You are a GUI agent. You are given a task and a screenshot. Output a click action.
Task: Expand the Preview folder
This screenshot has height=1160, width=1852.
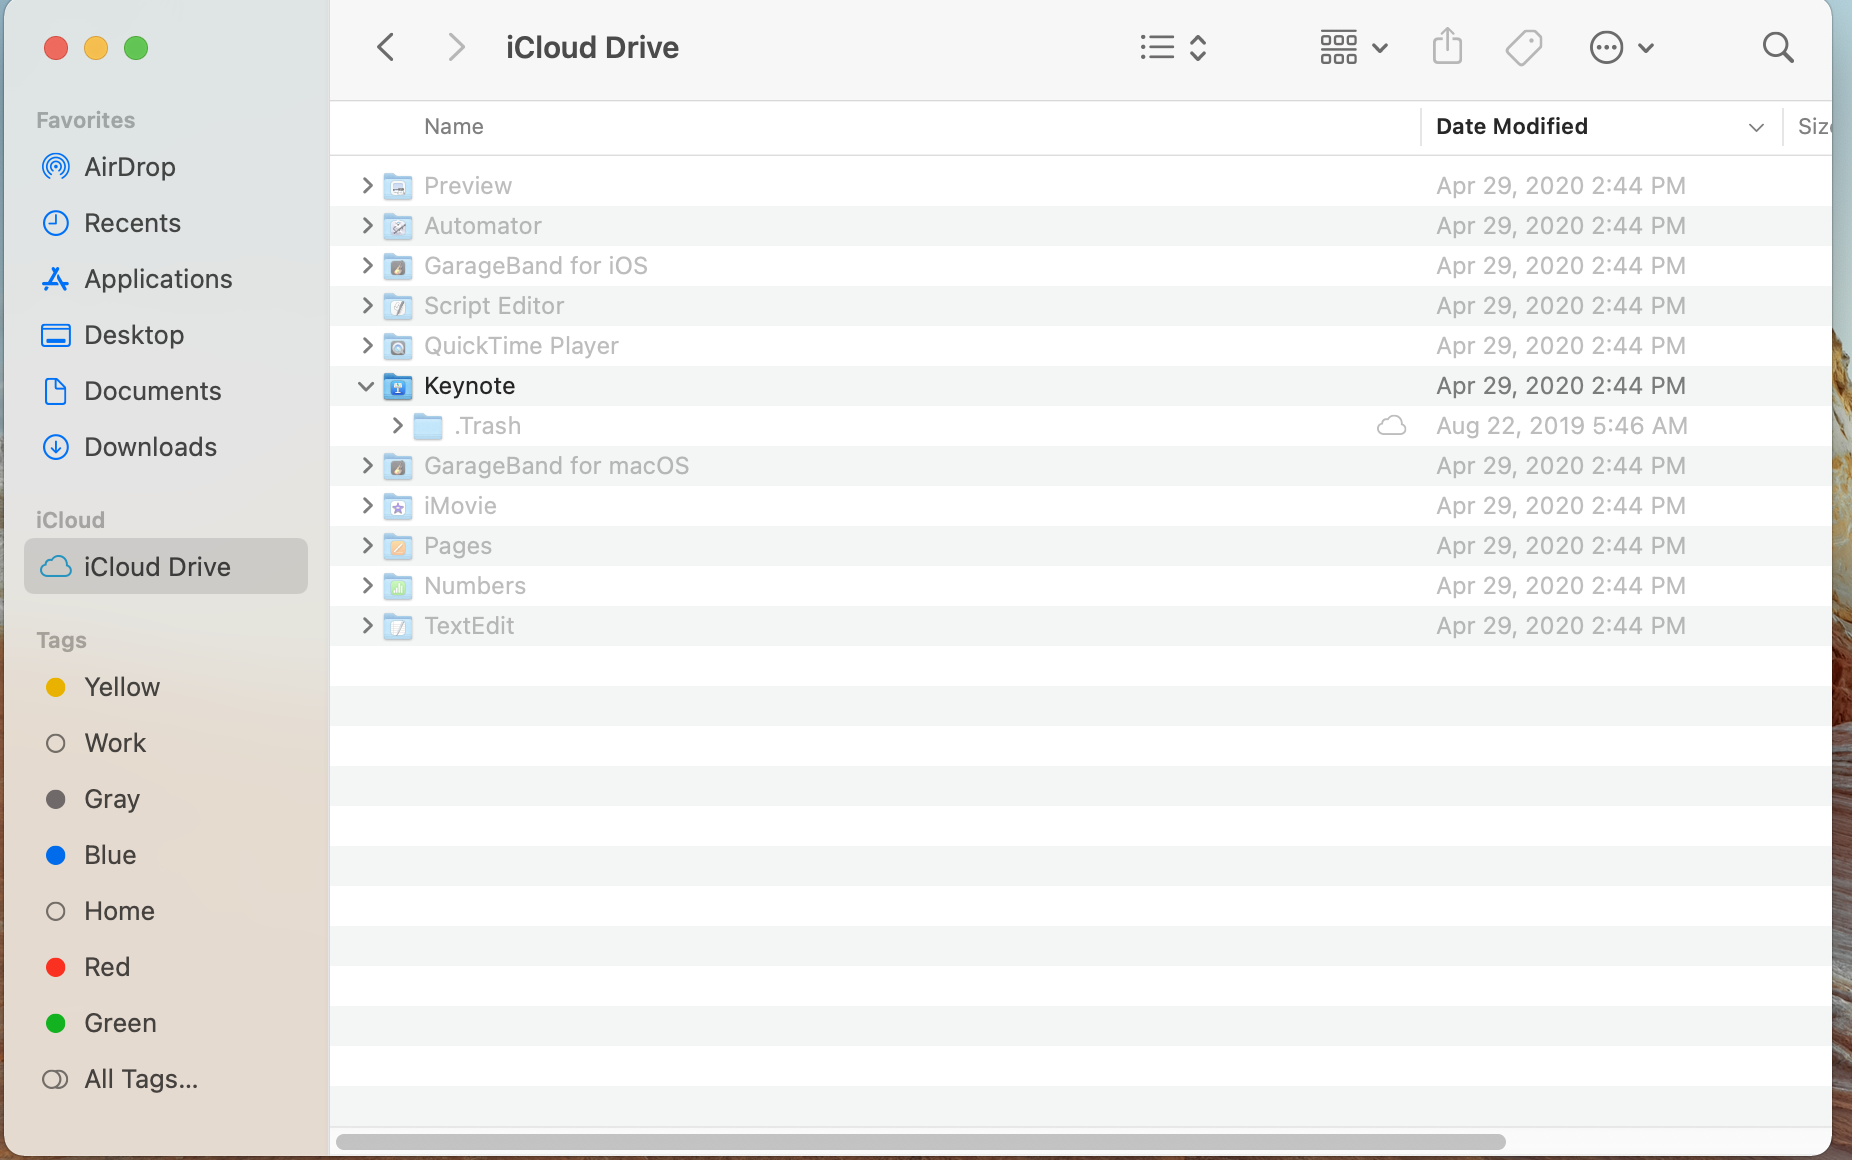point(367,185)
